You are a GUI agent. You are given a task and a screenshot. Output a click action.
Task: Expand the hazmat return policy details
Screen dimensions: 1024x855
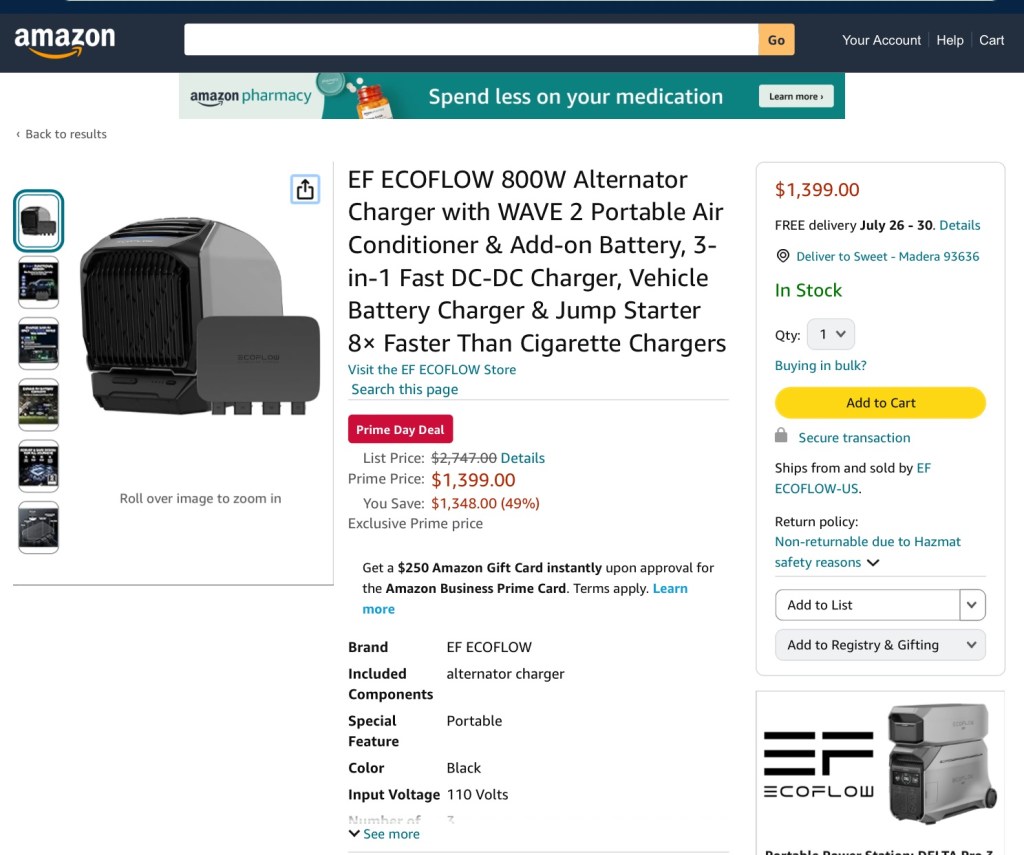[873, 563]
